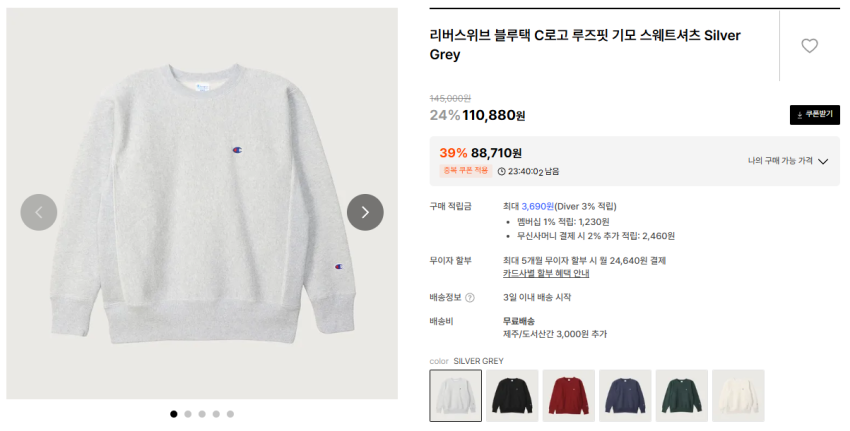850x431 pixels.
Task: Open card installment benefits link
Action: tap(545, 273)
